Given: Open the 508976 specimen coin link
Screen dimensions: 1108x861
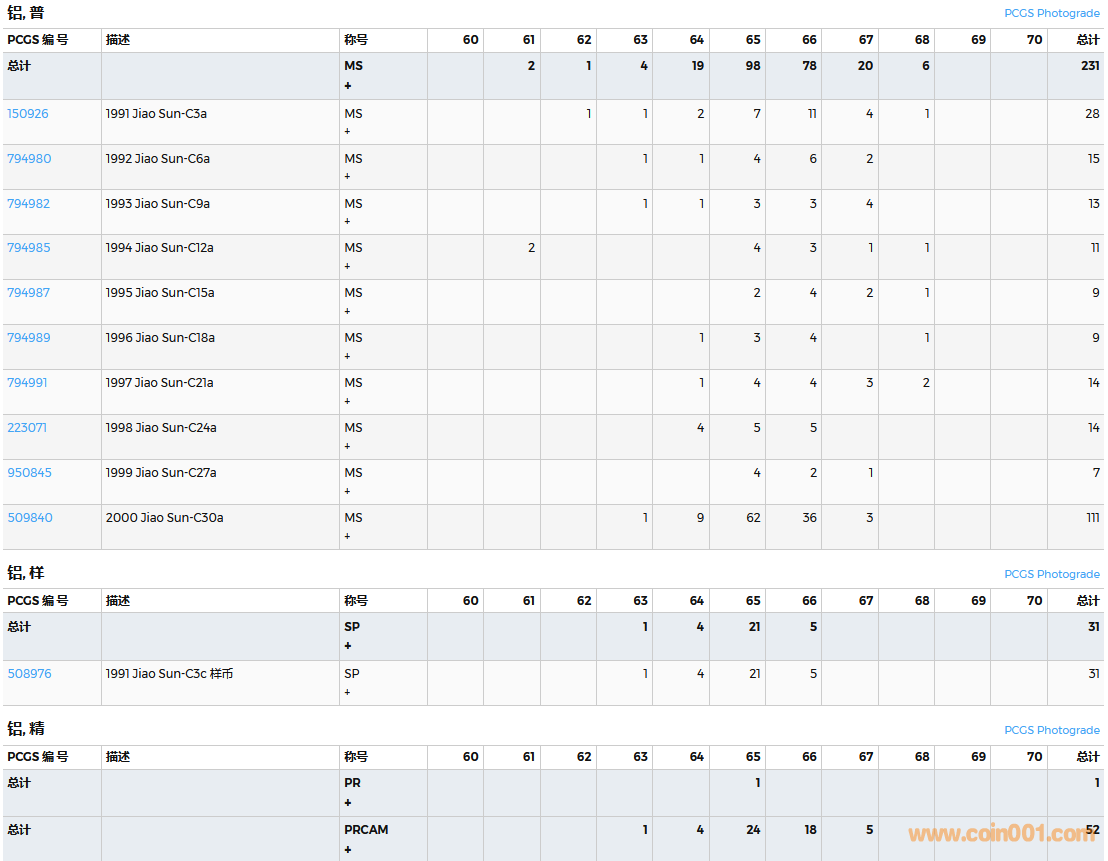Looking at the screenshot, I should click(29, 674).
